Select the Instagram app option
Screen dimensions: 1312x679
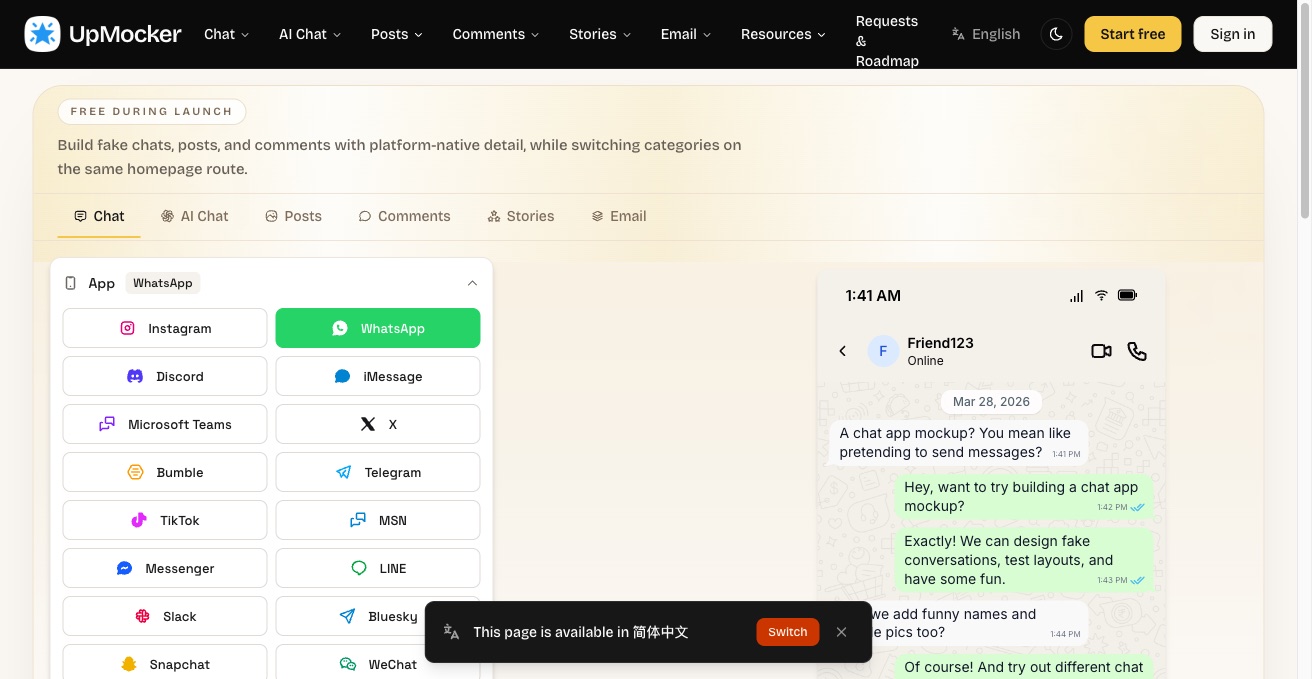165,328
